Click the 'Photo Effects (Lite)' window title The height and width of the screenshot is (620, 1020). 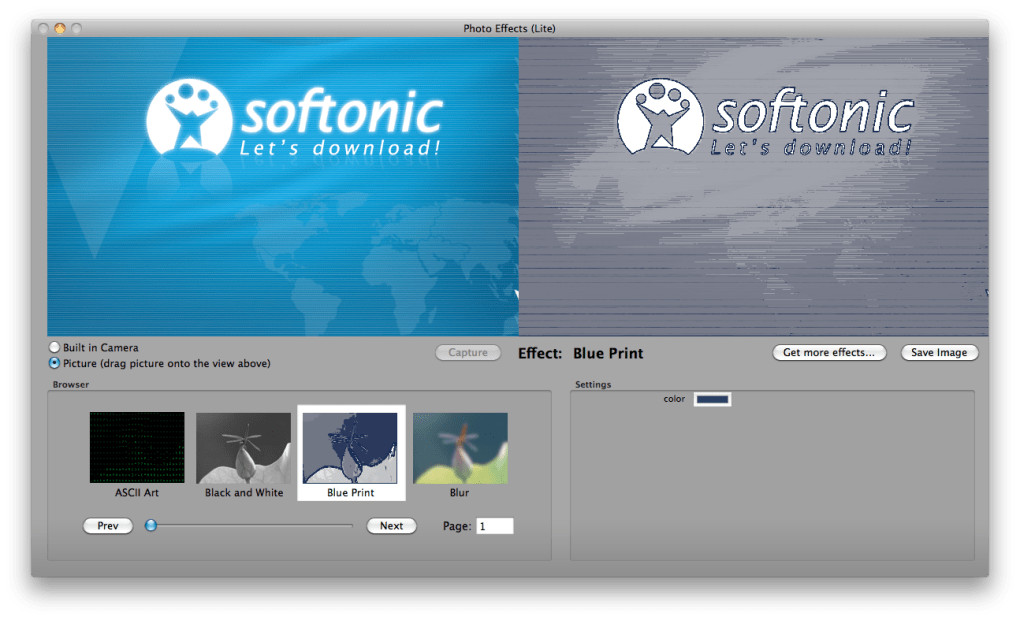pos(509,29)
